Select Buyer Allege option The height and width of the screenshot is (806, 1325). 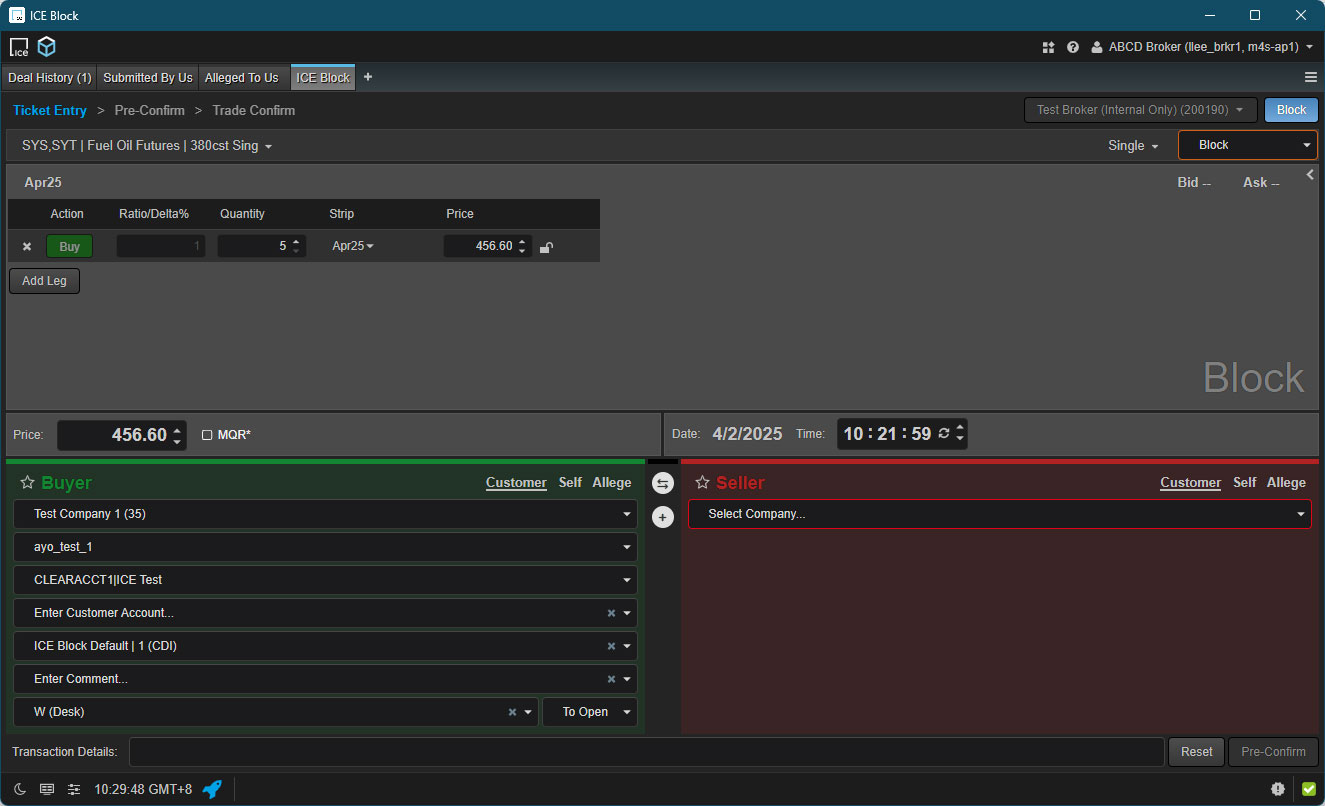[x=612, y=483]
